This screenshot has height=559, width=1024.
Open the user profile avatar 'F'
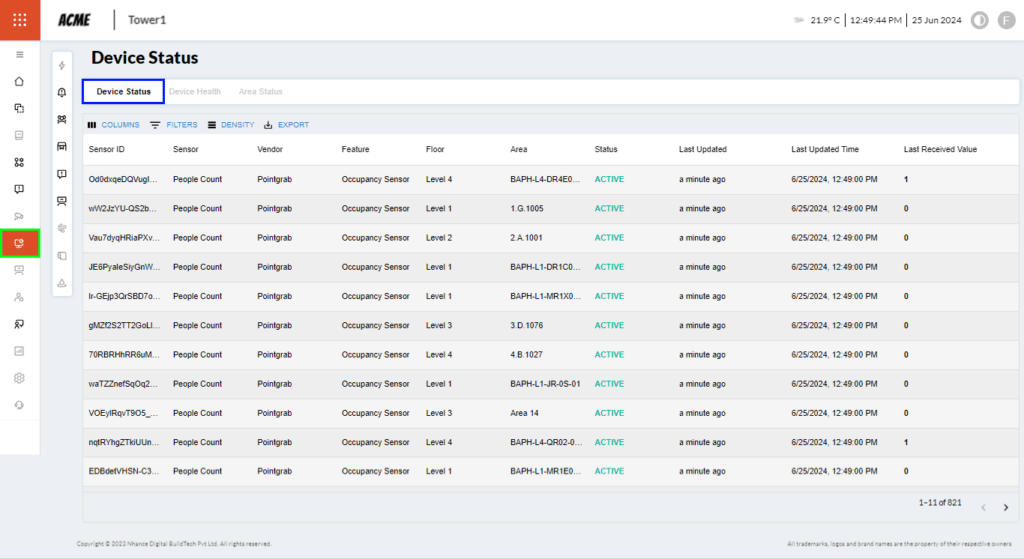(x=1006, y=20)
